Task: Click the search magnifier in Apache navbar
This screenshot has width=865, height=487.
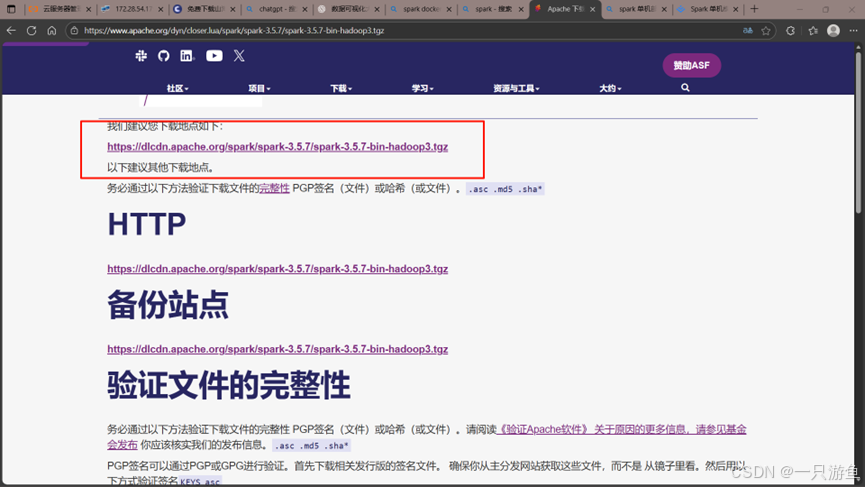Action: pos(685,88)
